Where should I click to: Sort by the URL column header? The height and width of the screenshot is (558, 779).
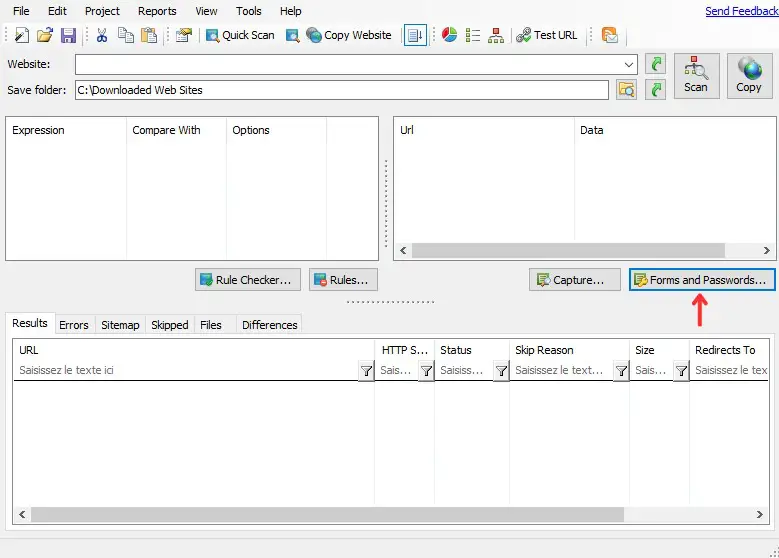[194, 350]
